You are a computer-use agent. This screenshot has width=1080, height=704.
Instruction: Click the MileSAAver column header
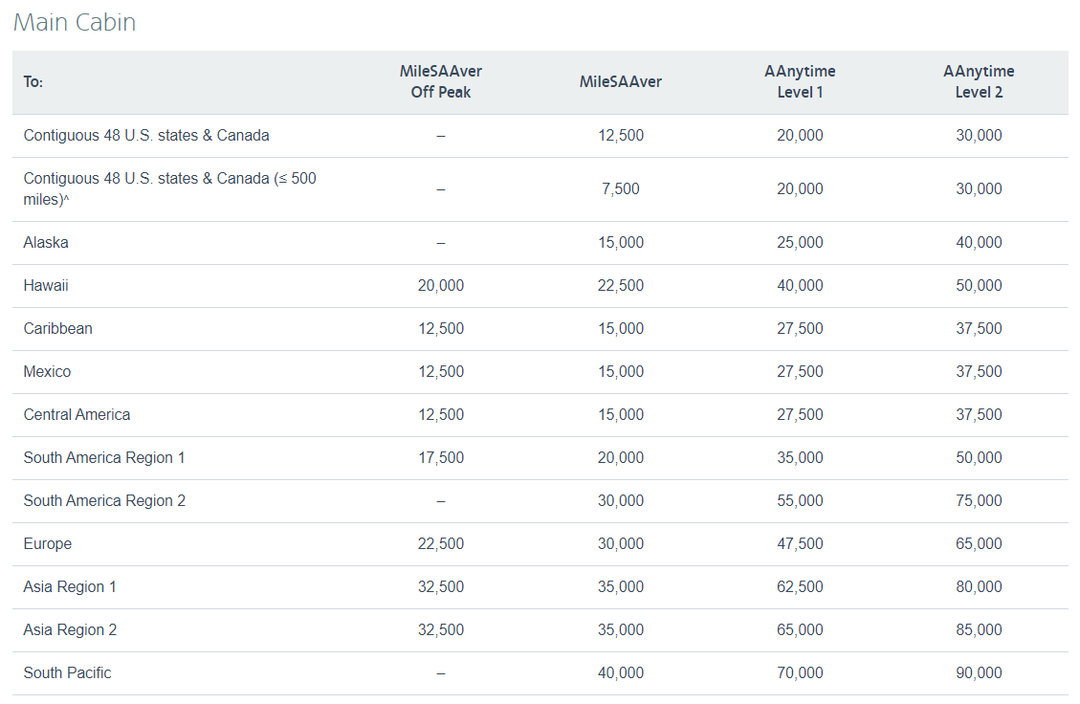coord(621,81)
